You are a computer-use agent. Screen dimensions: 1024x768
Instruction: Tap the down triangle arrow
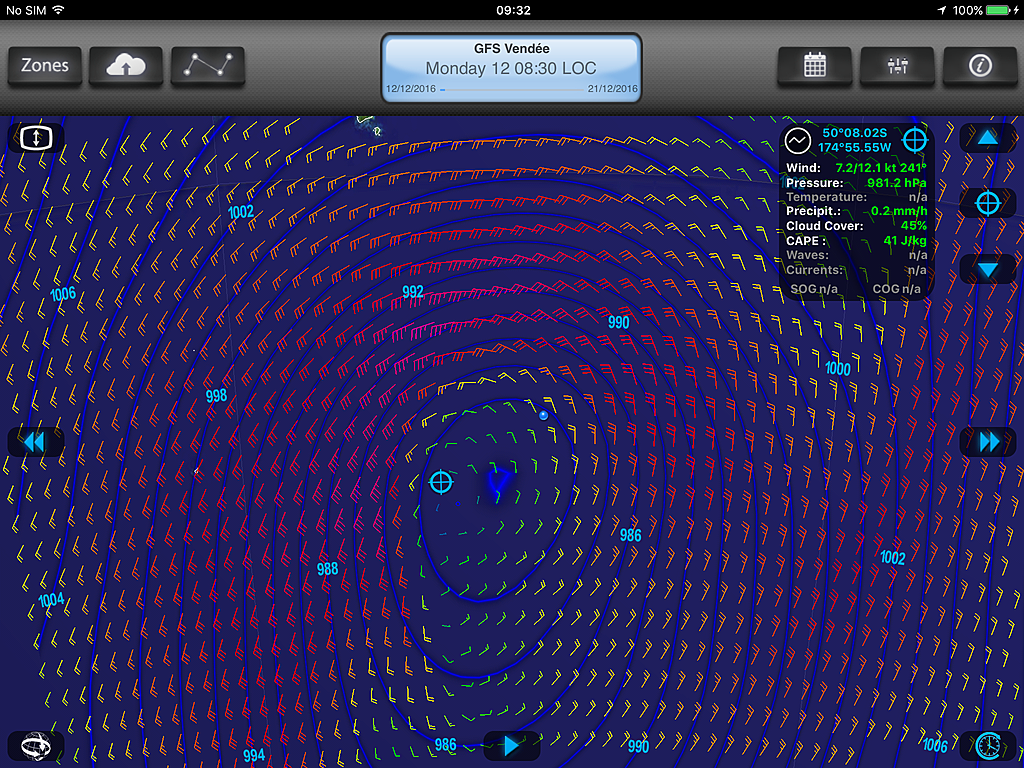point(988,269)
